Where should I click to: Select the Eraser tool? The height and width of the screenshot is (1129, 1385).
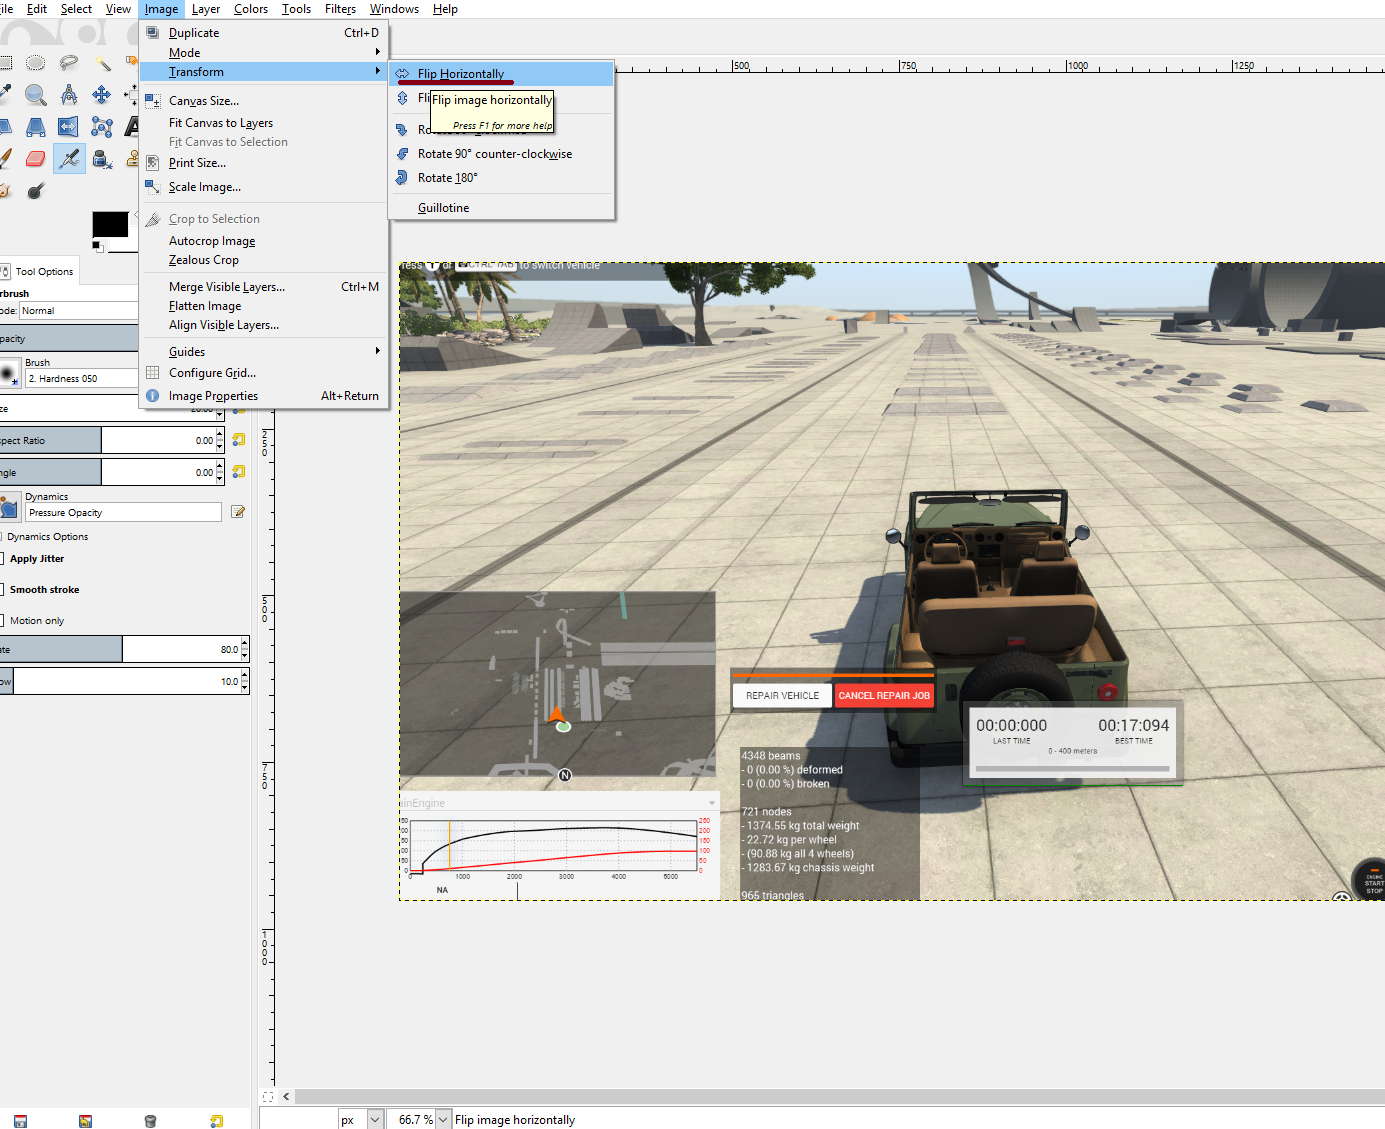35,158
